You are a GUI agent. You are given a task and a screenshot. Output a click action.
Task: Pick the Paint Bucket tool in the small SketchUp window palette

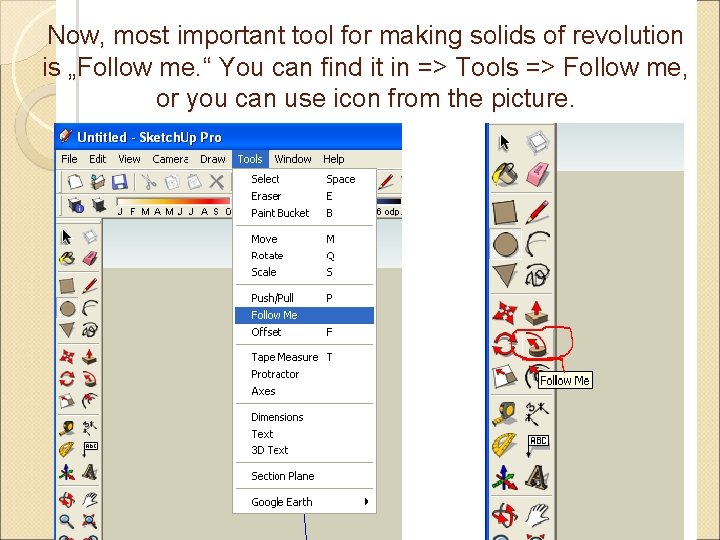click(x=67, y=259)
